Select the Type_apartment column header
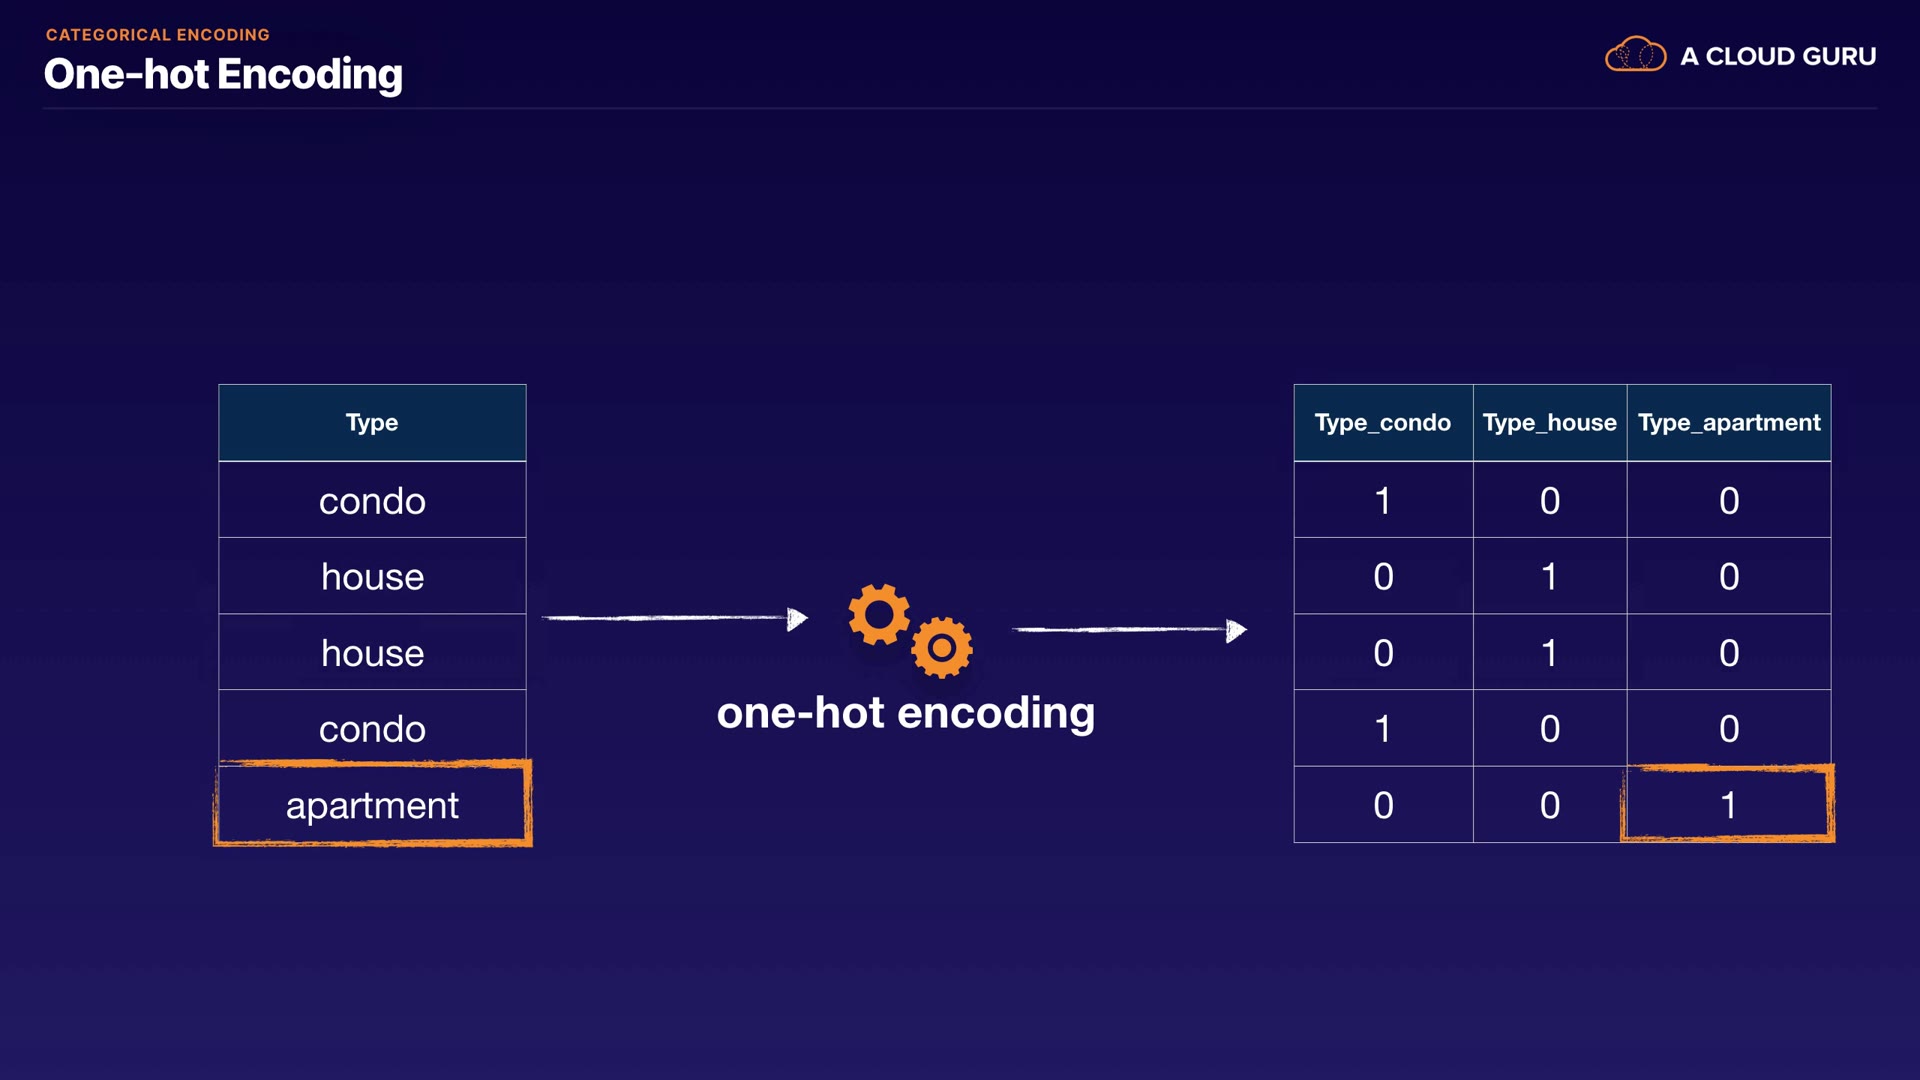 1728,423
